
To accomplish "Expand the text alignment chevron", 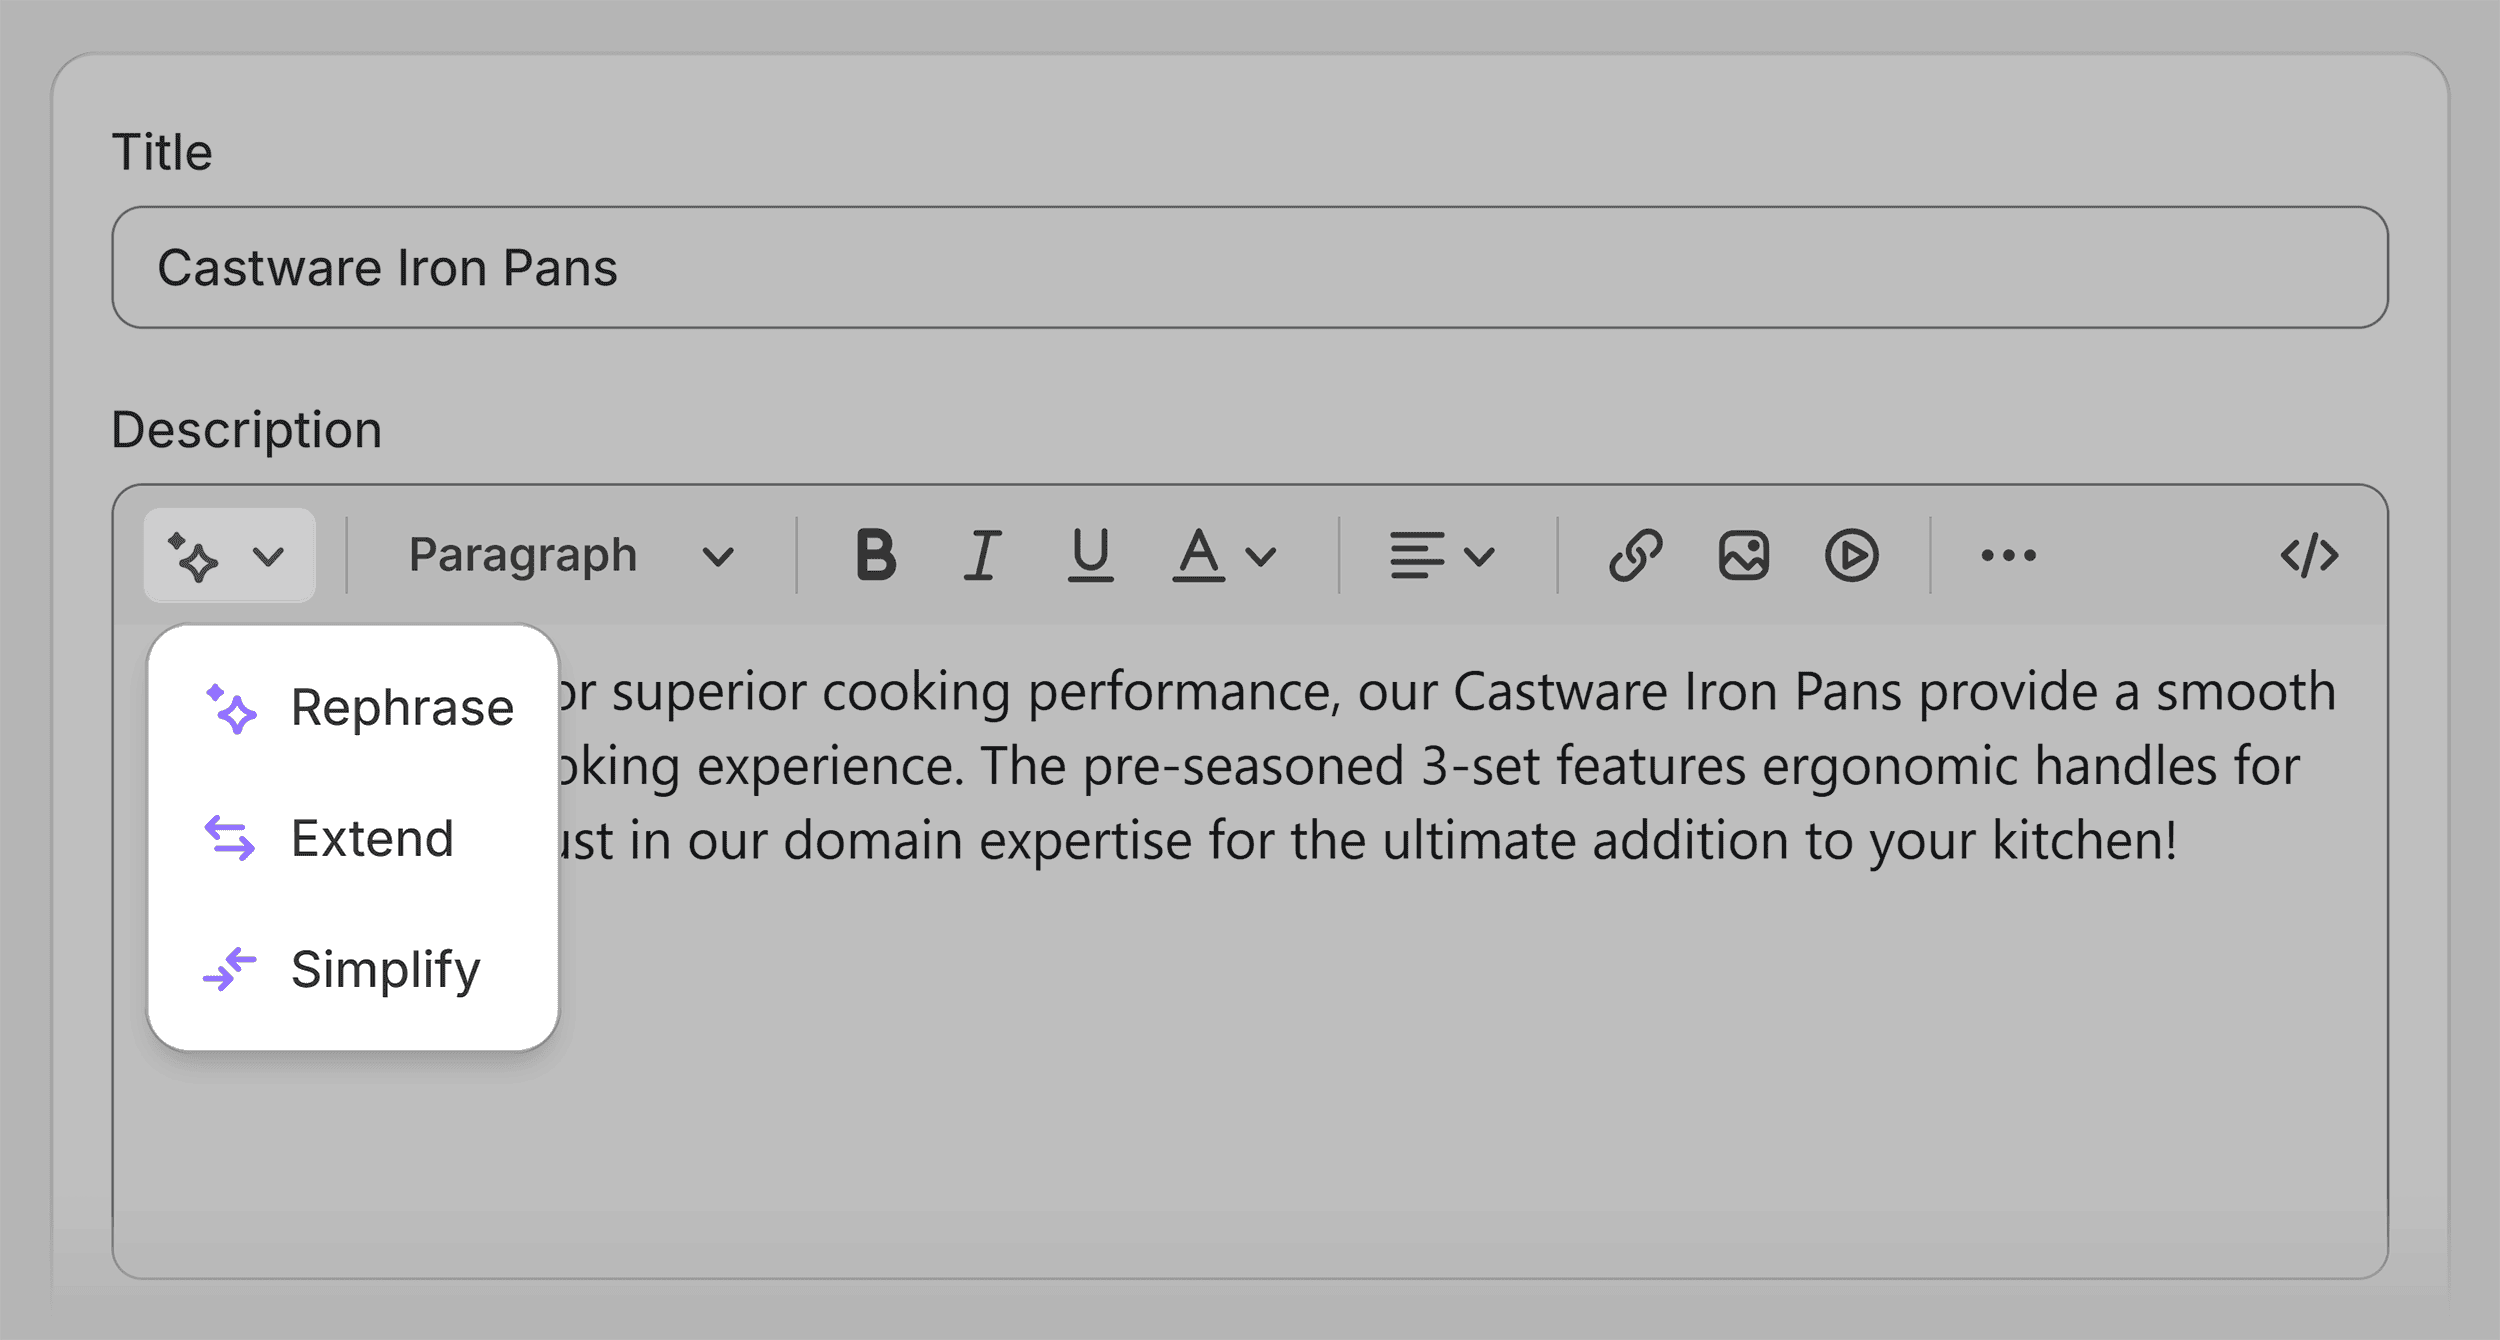I will 1479,556.
